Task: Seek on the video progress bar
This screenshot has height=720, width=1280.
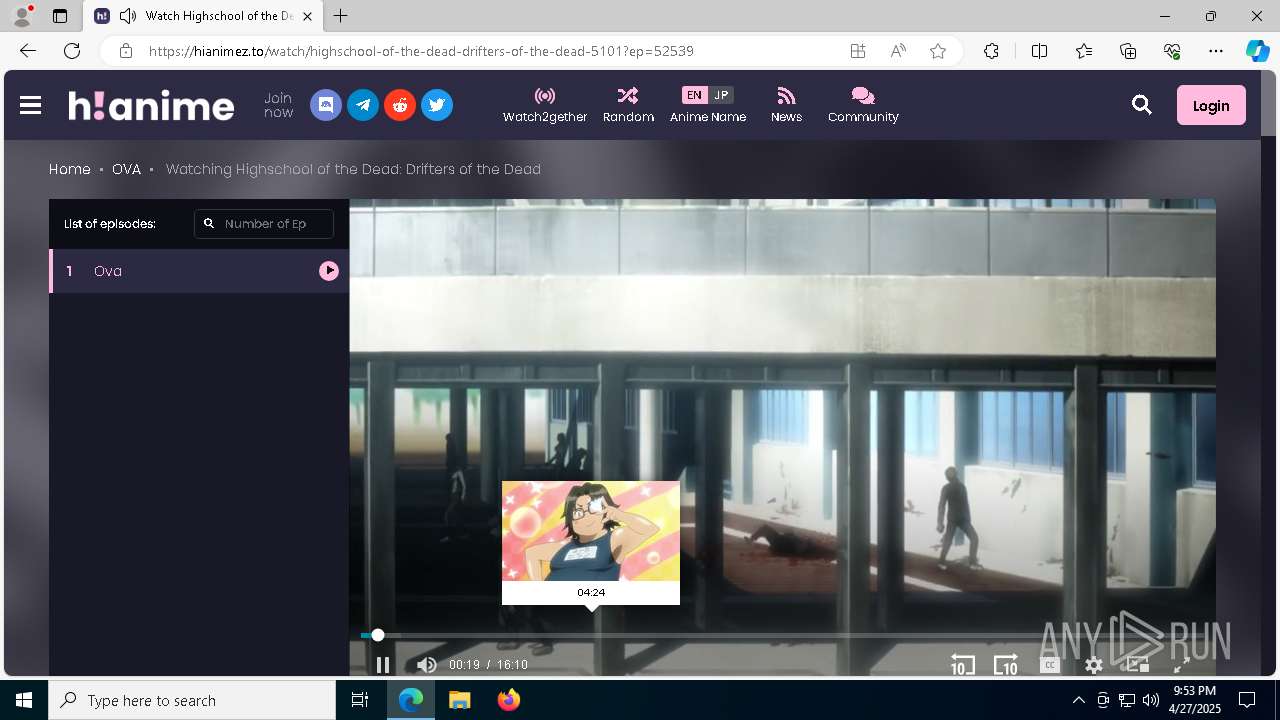Action: (x=782, y=635)
